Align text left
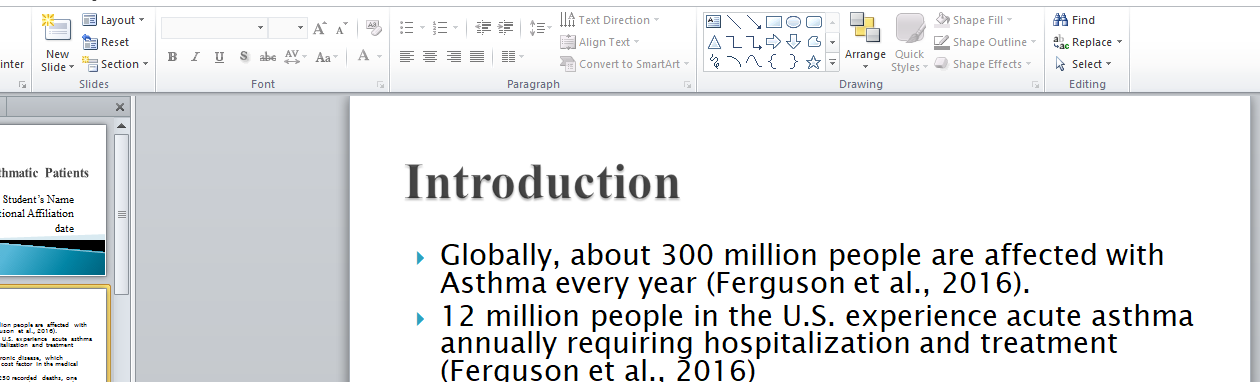 (407, 57)
